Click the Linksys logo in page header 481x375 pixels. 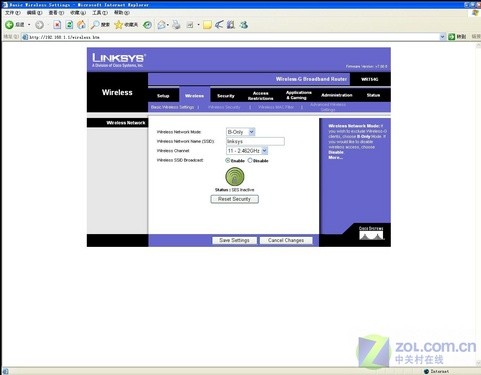pos(118,60)
